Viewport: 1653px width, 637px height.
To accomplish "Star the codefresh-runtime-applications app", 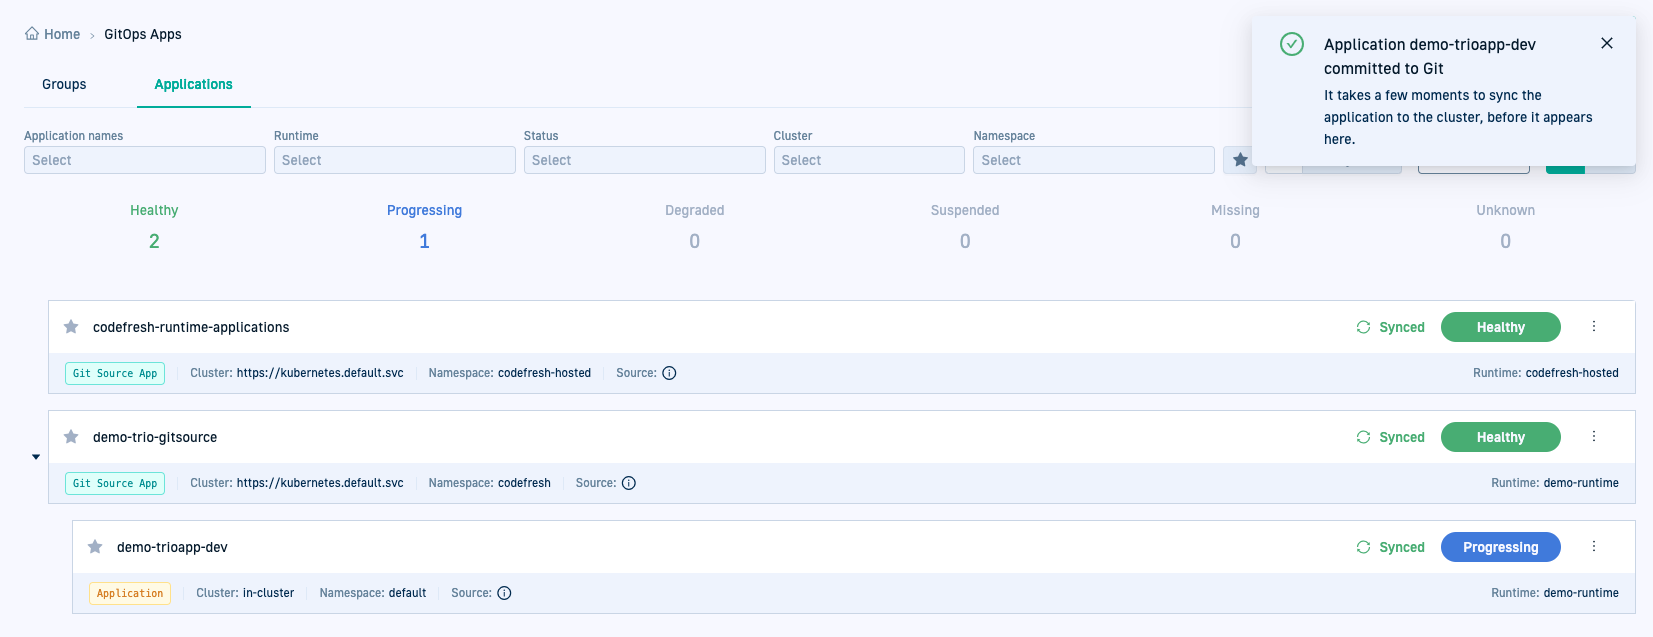I will coord(71,327).
